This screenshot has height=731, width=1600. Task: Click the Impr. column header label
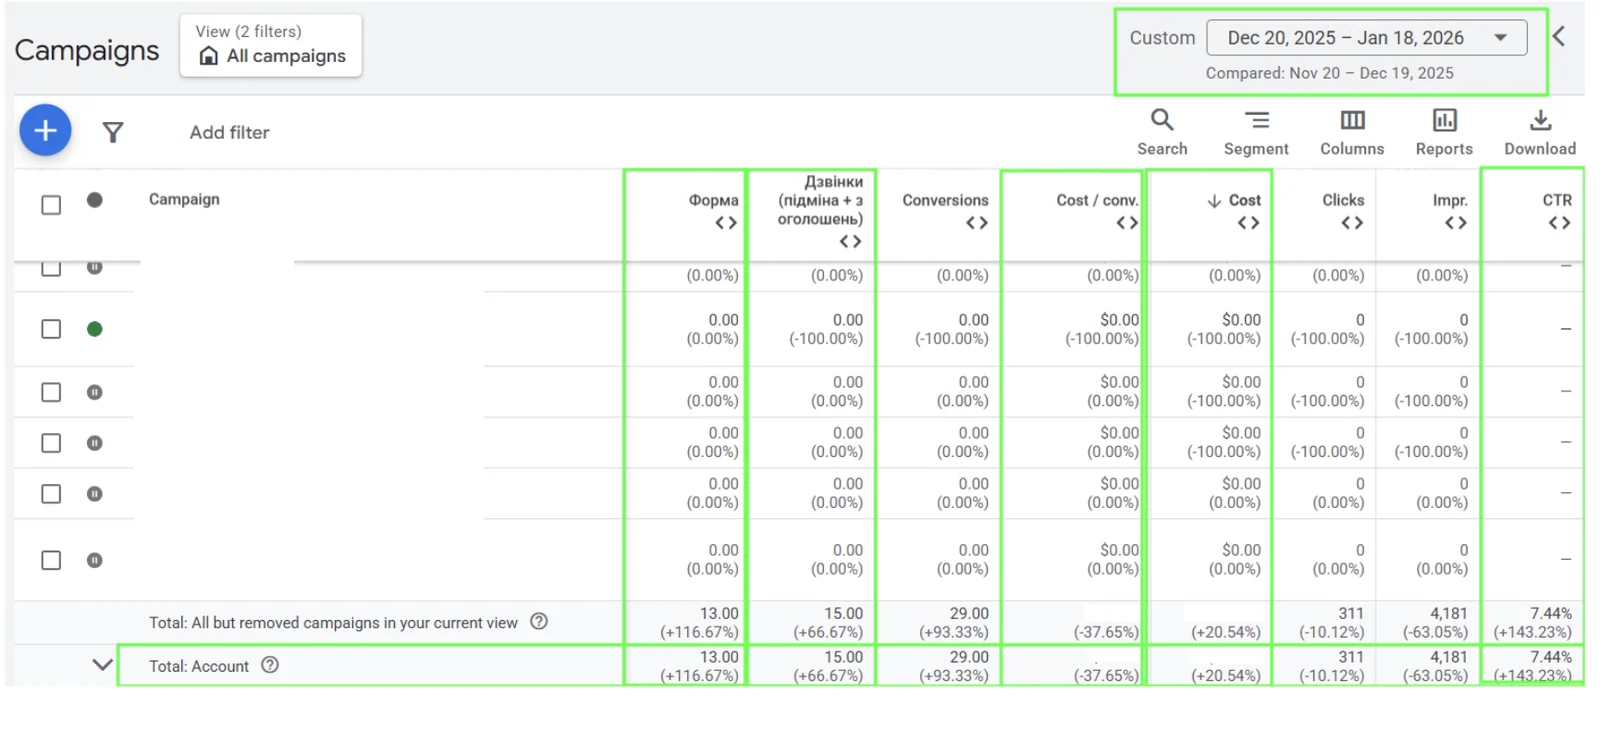click(x=1450, y=200)
